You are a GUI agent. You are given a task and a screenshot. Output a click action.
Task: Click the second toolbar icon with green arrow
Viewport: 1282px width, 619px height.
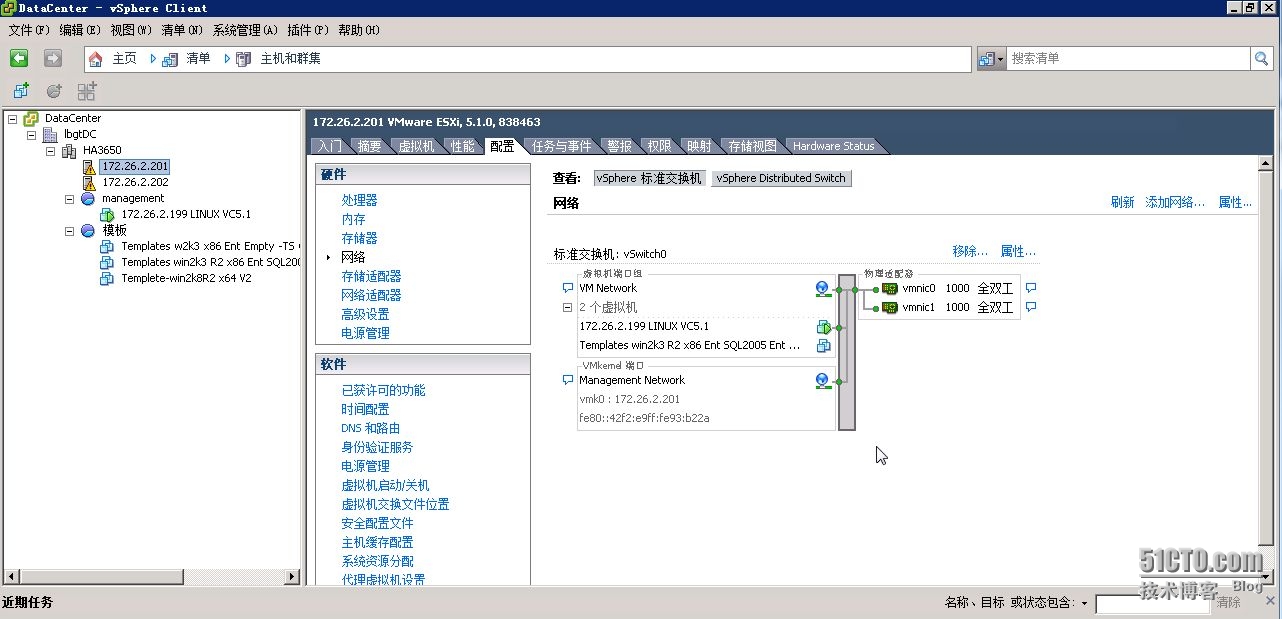54,91
